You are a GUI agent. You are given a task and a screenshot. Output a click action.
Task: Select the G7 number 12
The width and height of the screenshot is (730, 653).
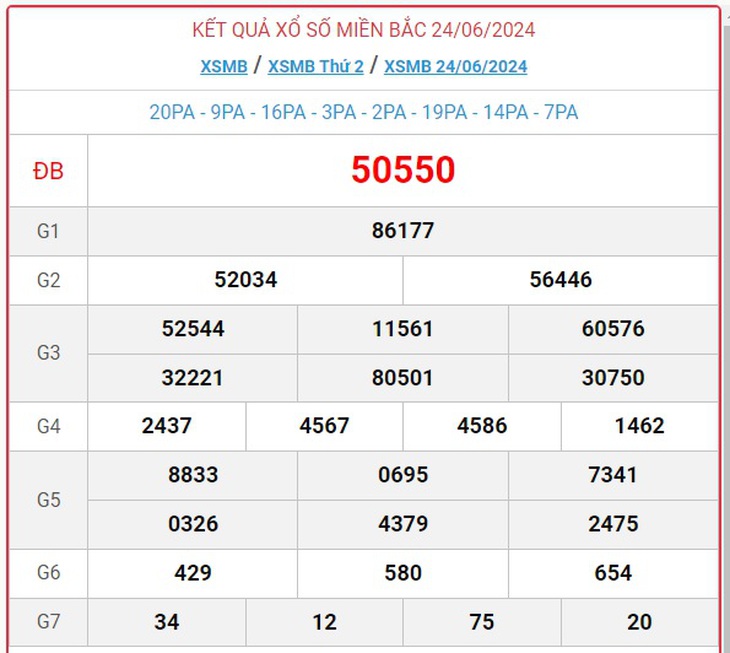point(324,622)
